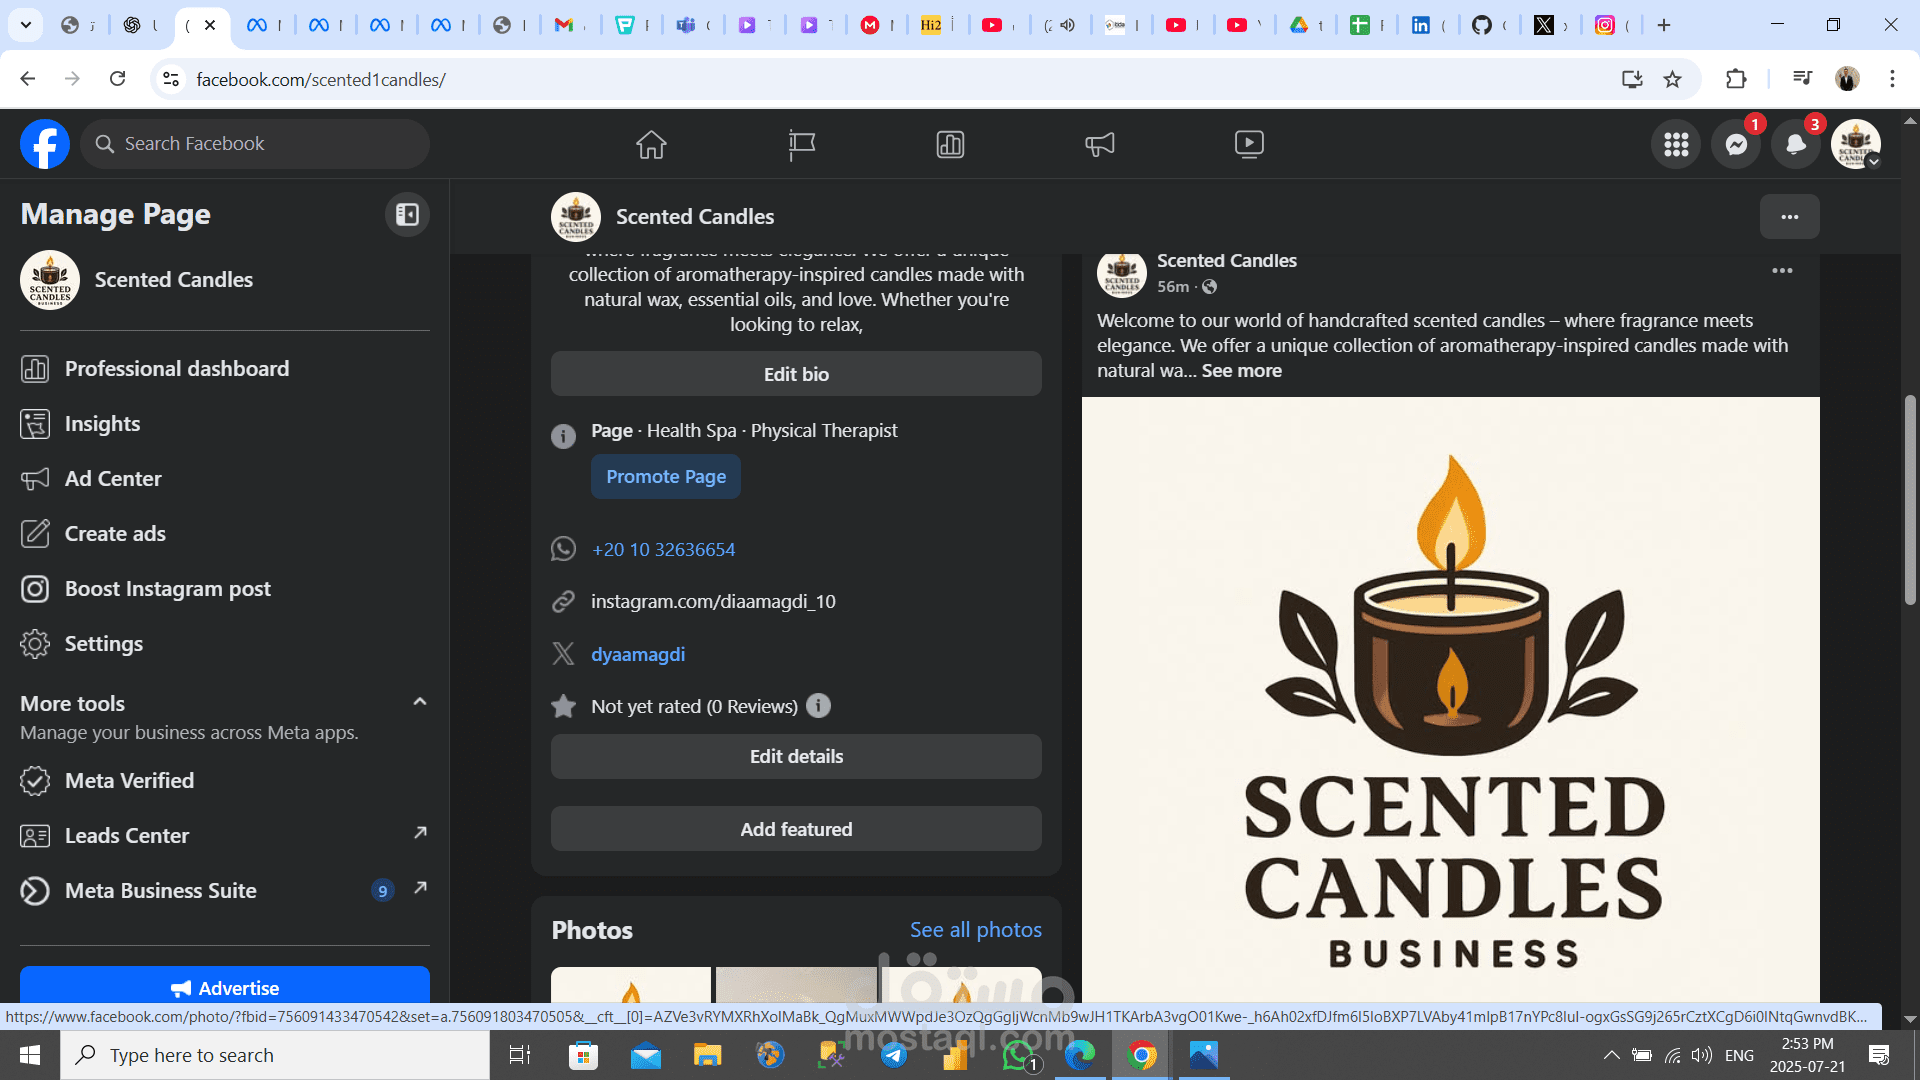The height and width of the screenshot is (1080, 1920).
Task: Open Telegram from the taskbar
Action: pos(894,1055)
